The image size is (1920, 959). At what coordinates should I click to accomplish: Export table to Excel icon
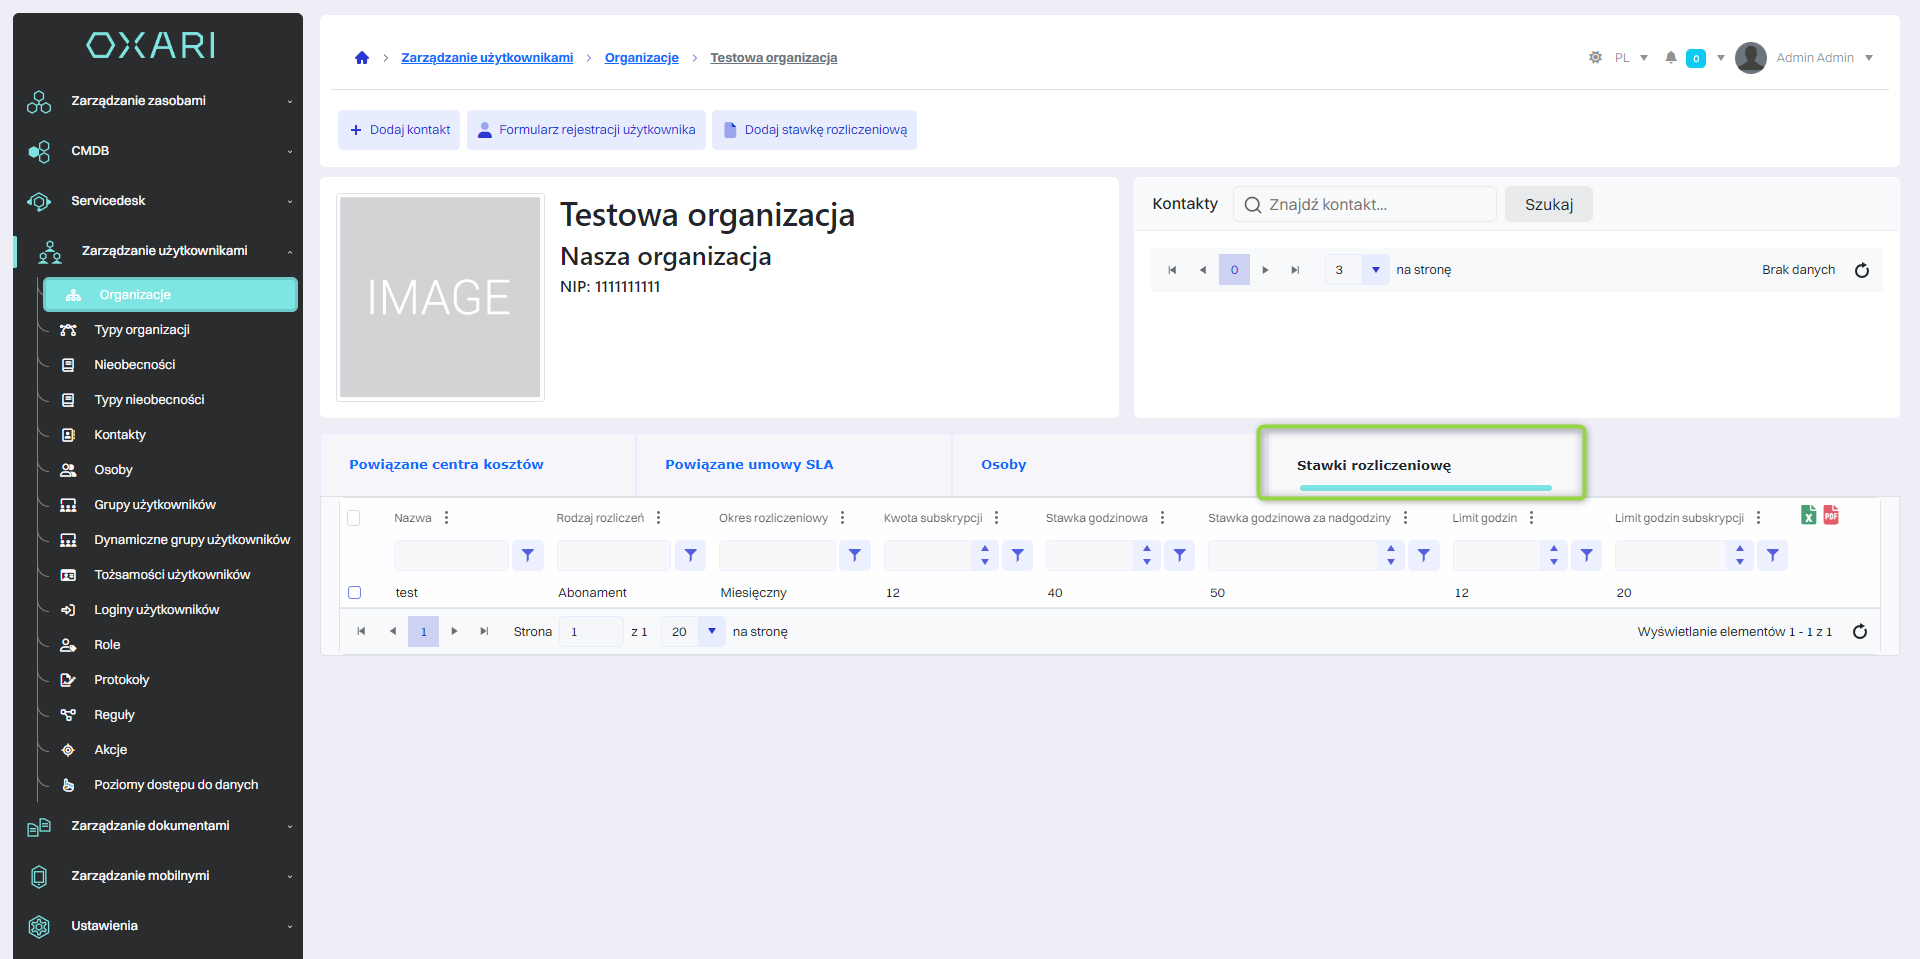1808,515
